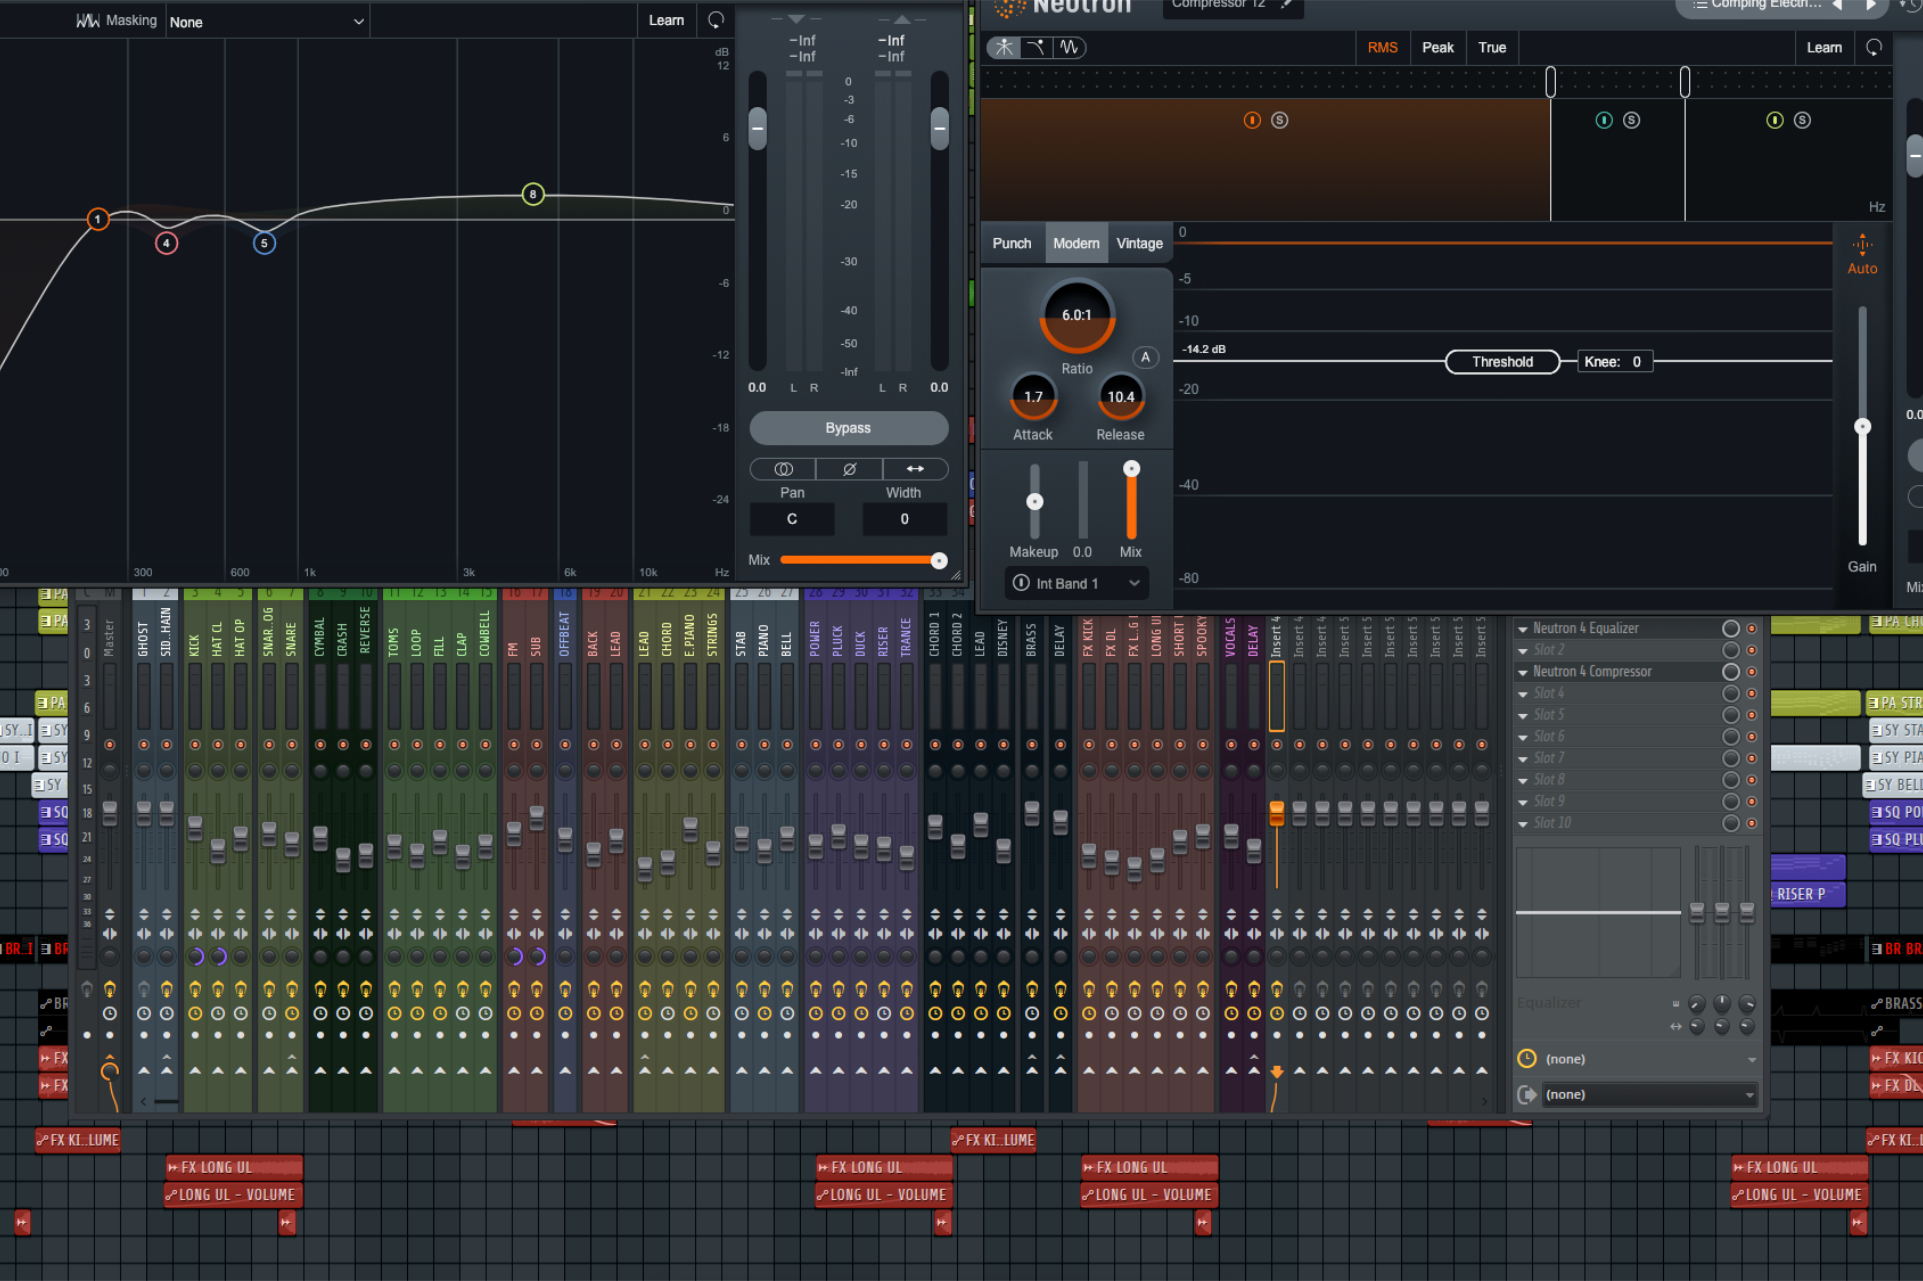Click Learn in the compressor panel
1923x1281 pixels.
(x=1824, y=47)
